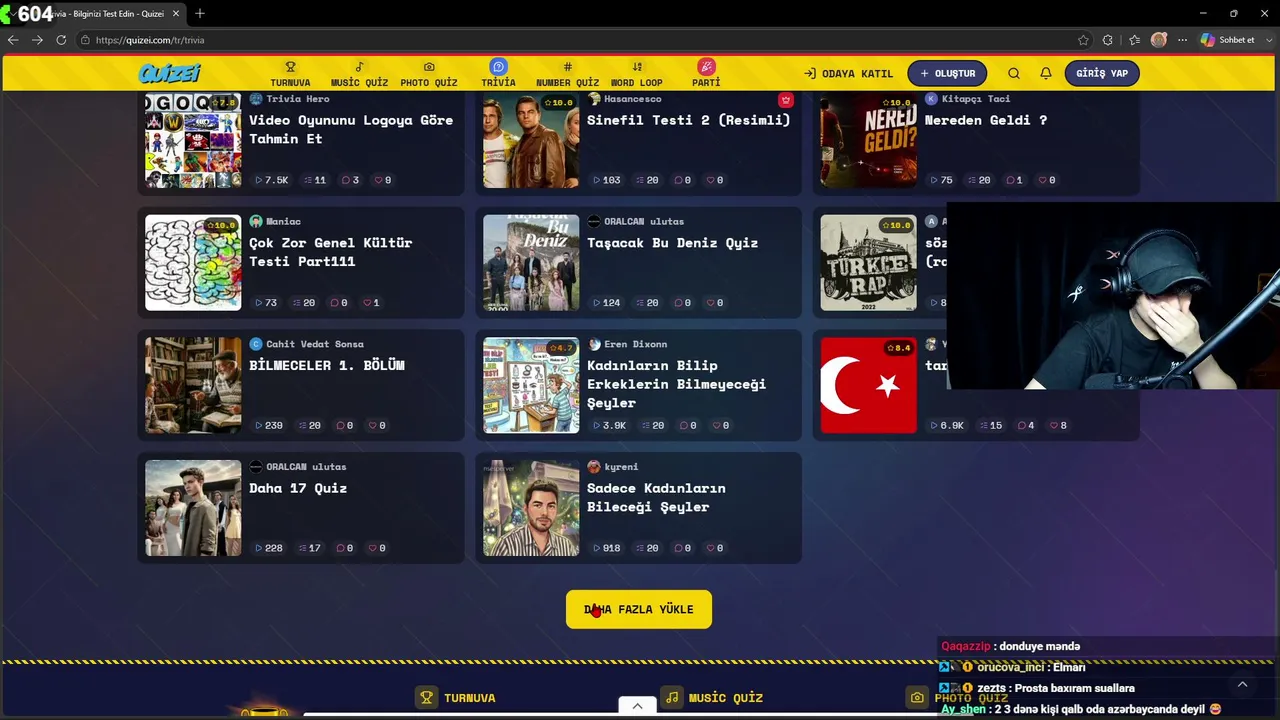Click the browser forward arrow
The image size is (1280, 720).
tap(37, 40)
